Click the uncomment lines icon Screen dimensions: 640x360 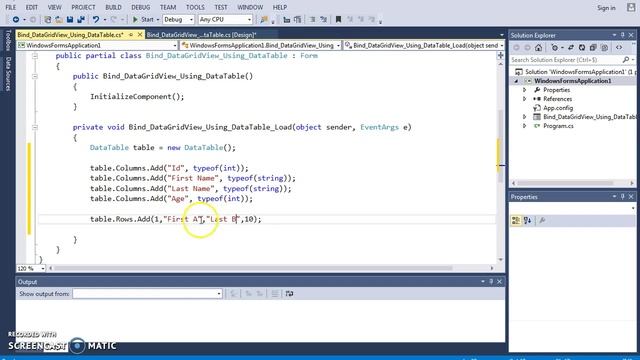[x=323, y=19]
